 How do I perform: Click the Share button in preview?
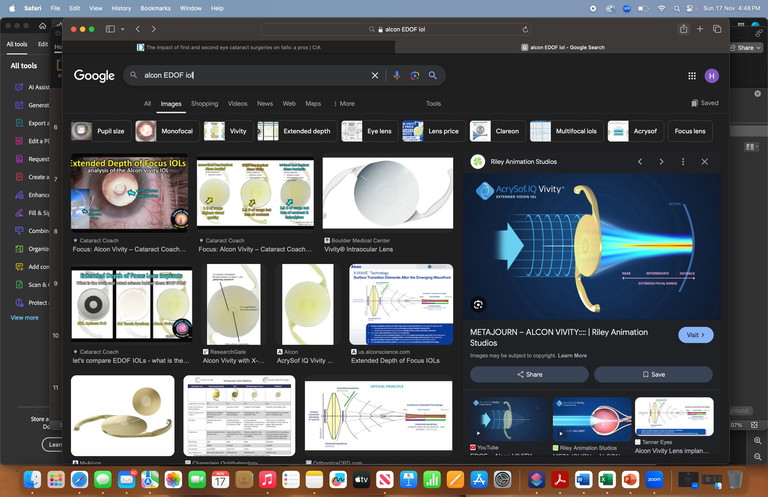pos(529,375)
